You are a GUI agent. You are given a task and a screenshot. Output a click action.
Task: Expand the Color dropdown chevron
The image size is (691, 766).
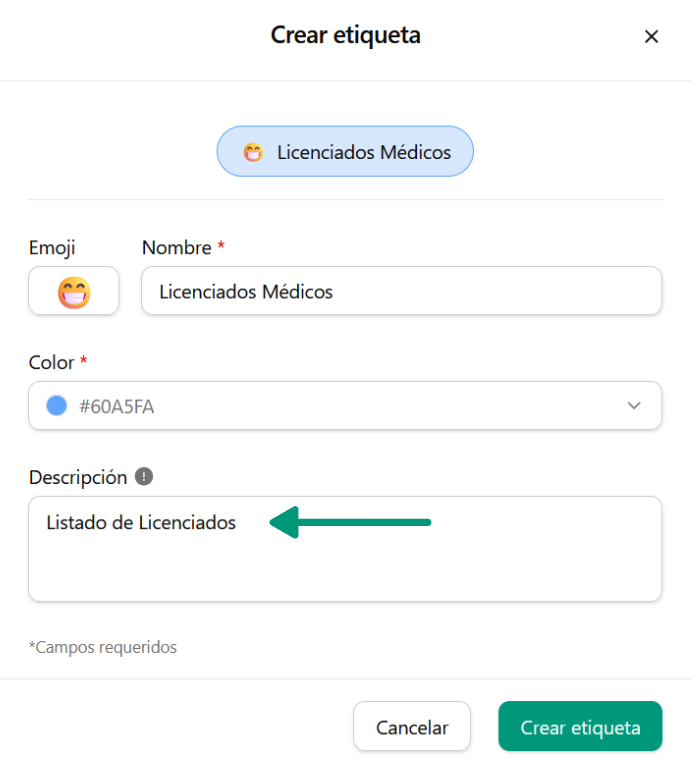[x=633, y=405]
